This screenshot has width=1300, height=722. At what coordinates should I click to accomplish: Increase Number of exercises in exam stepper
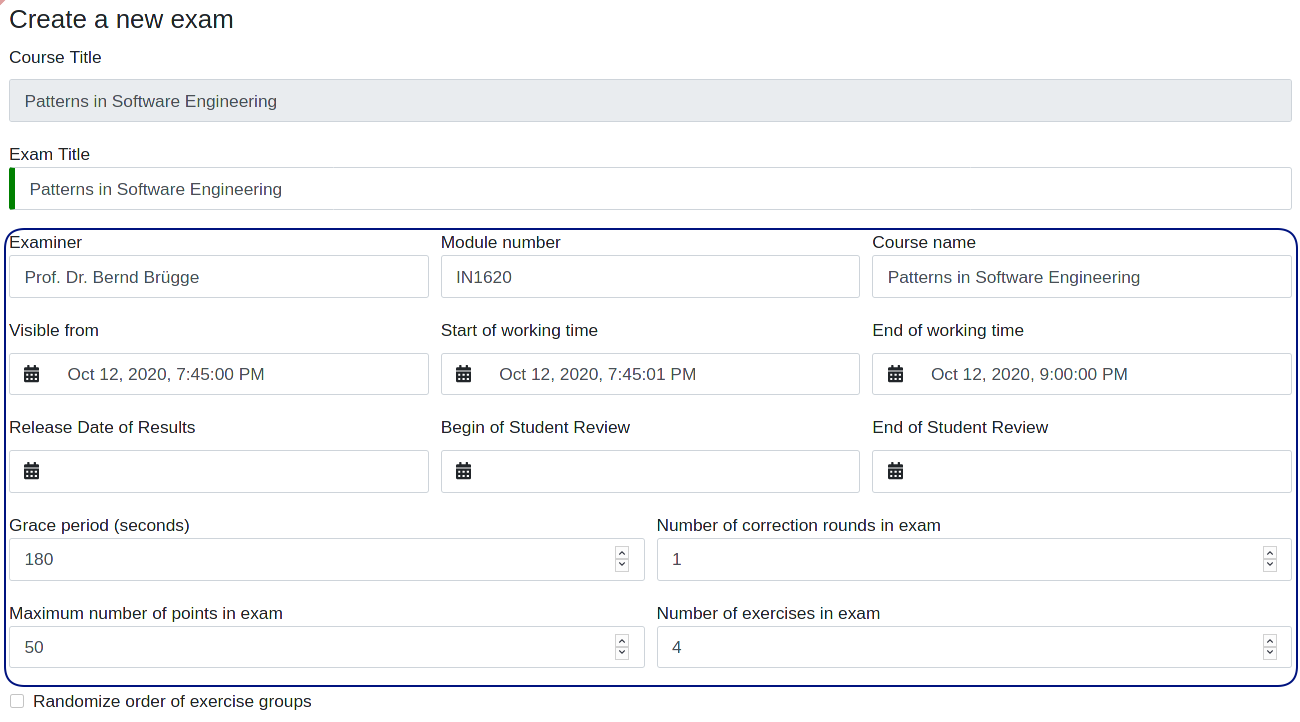1270,641
